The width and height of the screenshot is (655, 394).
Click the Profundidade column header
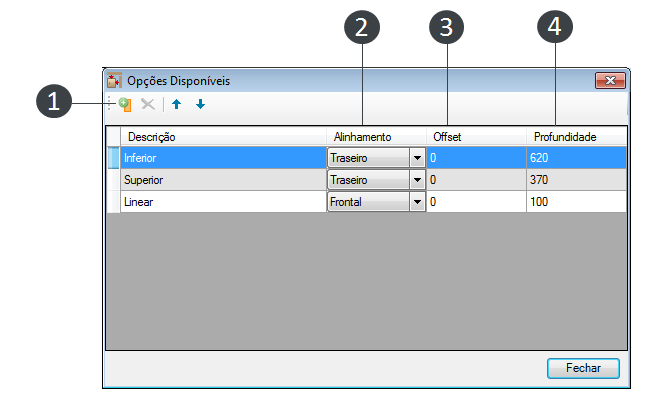[x=576, y=137]
